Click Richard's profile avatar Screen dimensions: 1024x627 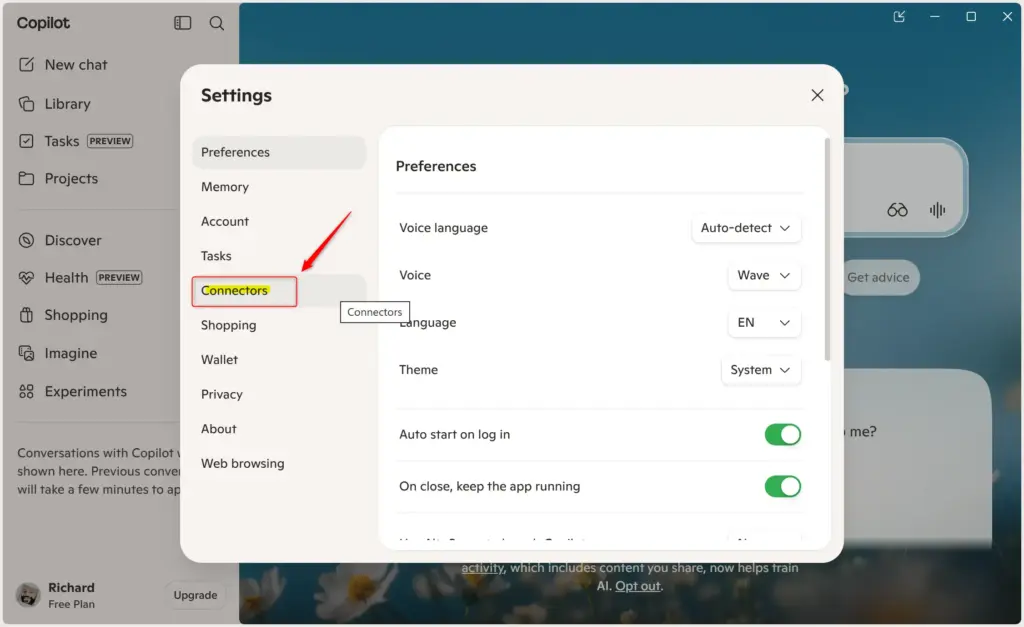(x=28, y=595)
